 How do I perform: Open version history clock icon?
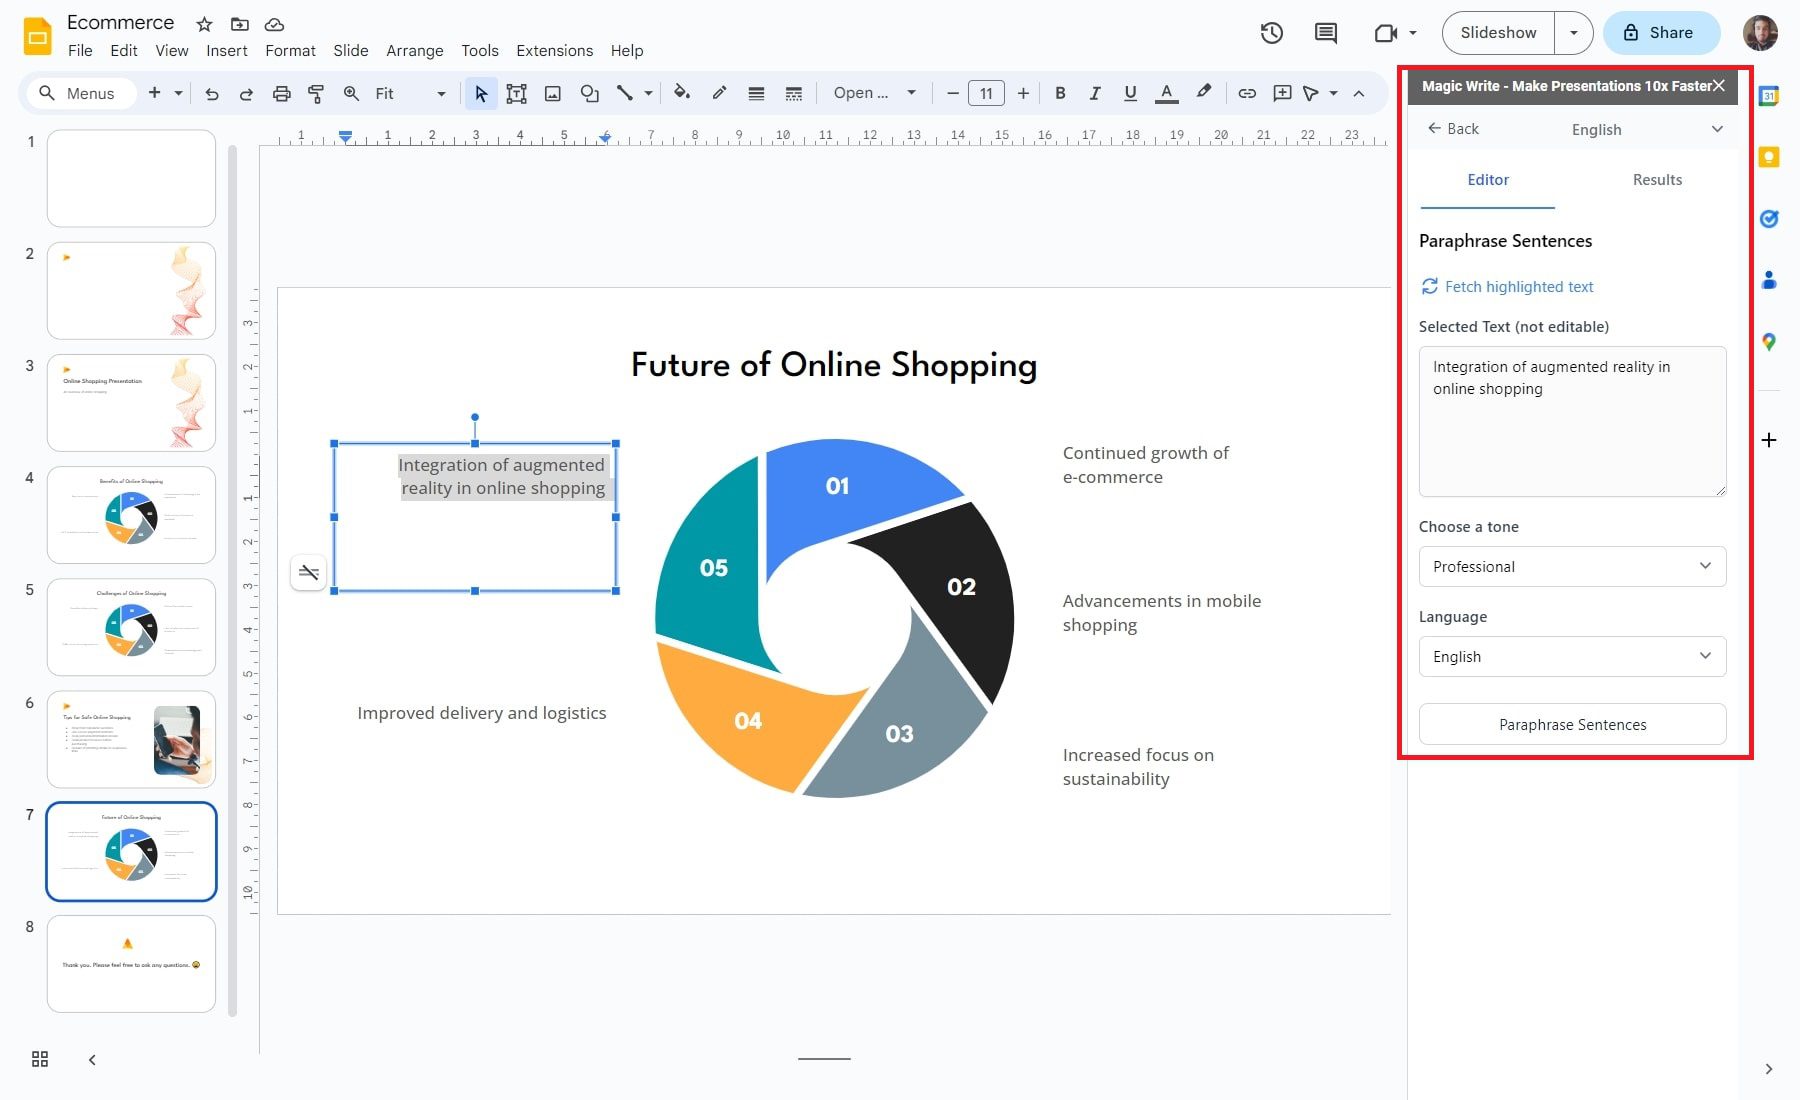point(1271,33)
